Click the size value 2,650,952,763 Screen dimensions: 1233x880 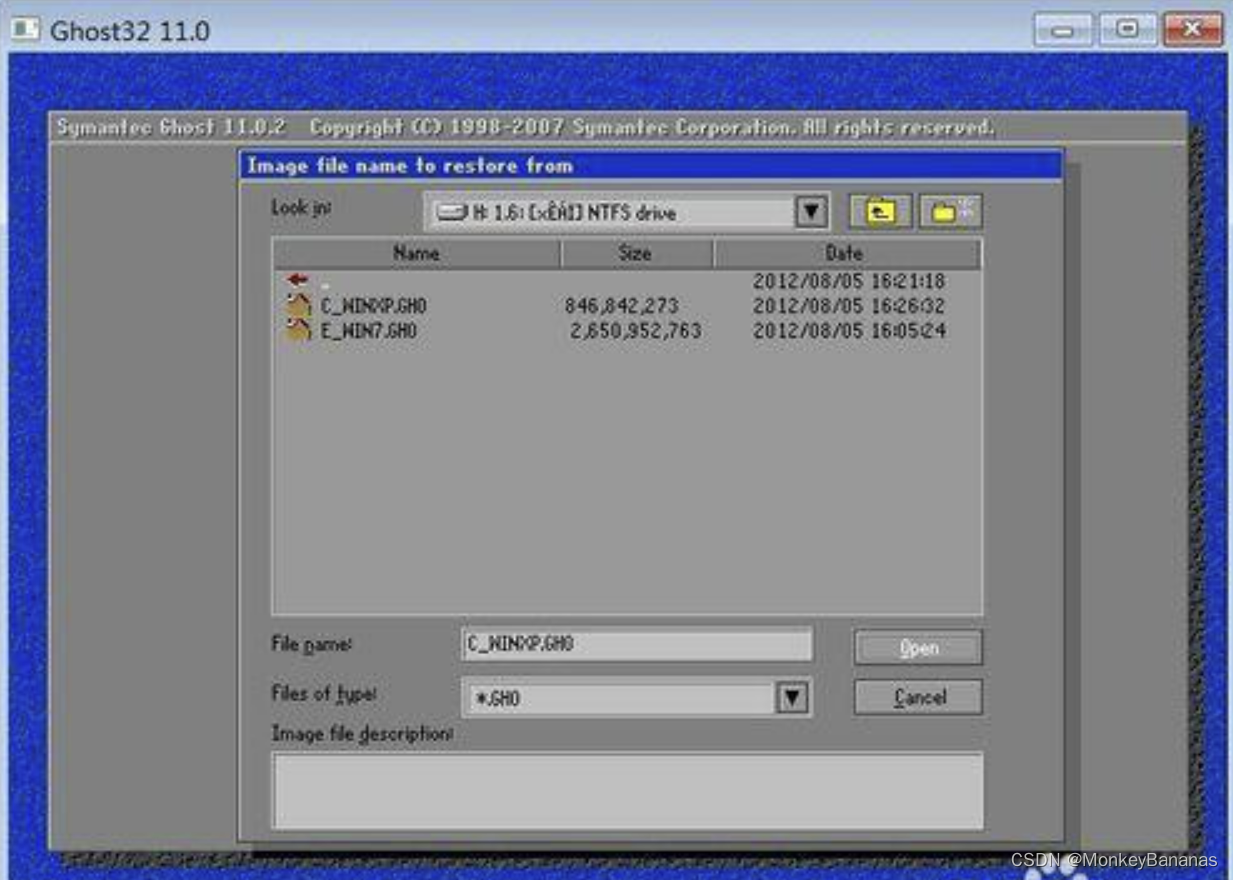tap(635, 331)
